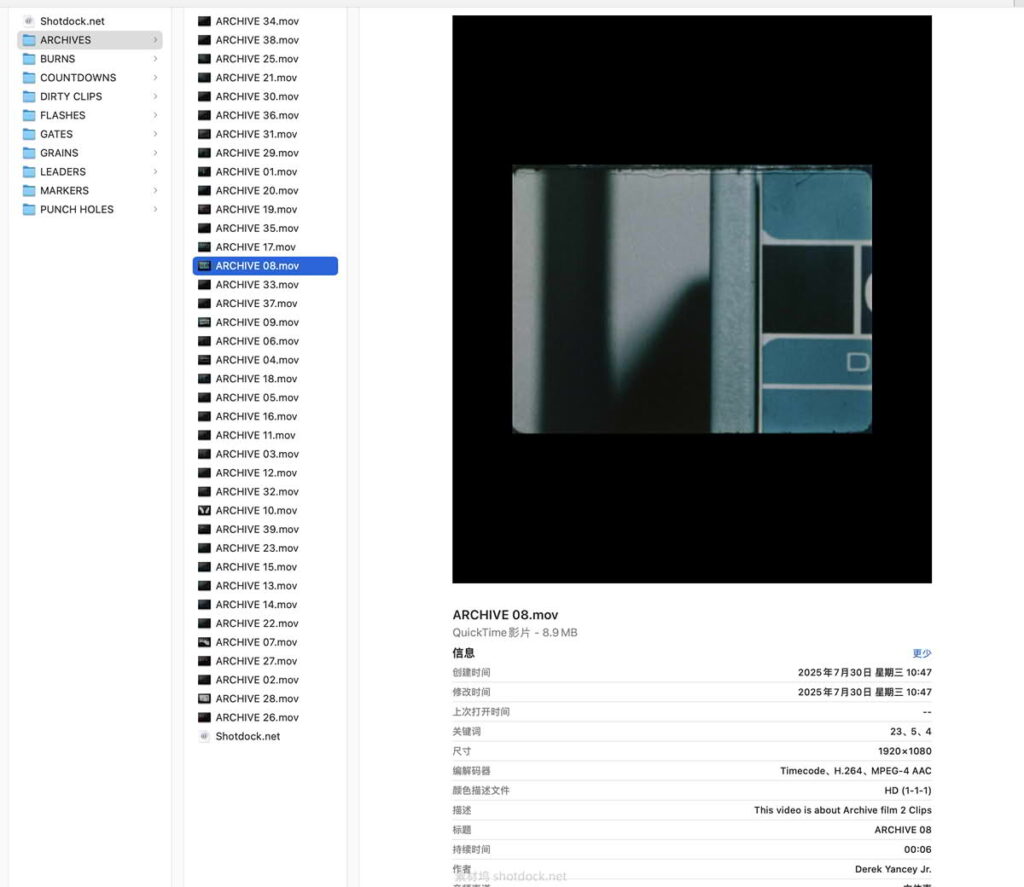This screenshot has width=1024, height=887.
Task: Click ARCHIVE 08.mov selected file icon
Action: [x=204, y=266]
